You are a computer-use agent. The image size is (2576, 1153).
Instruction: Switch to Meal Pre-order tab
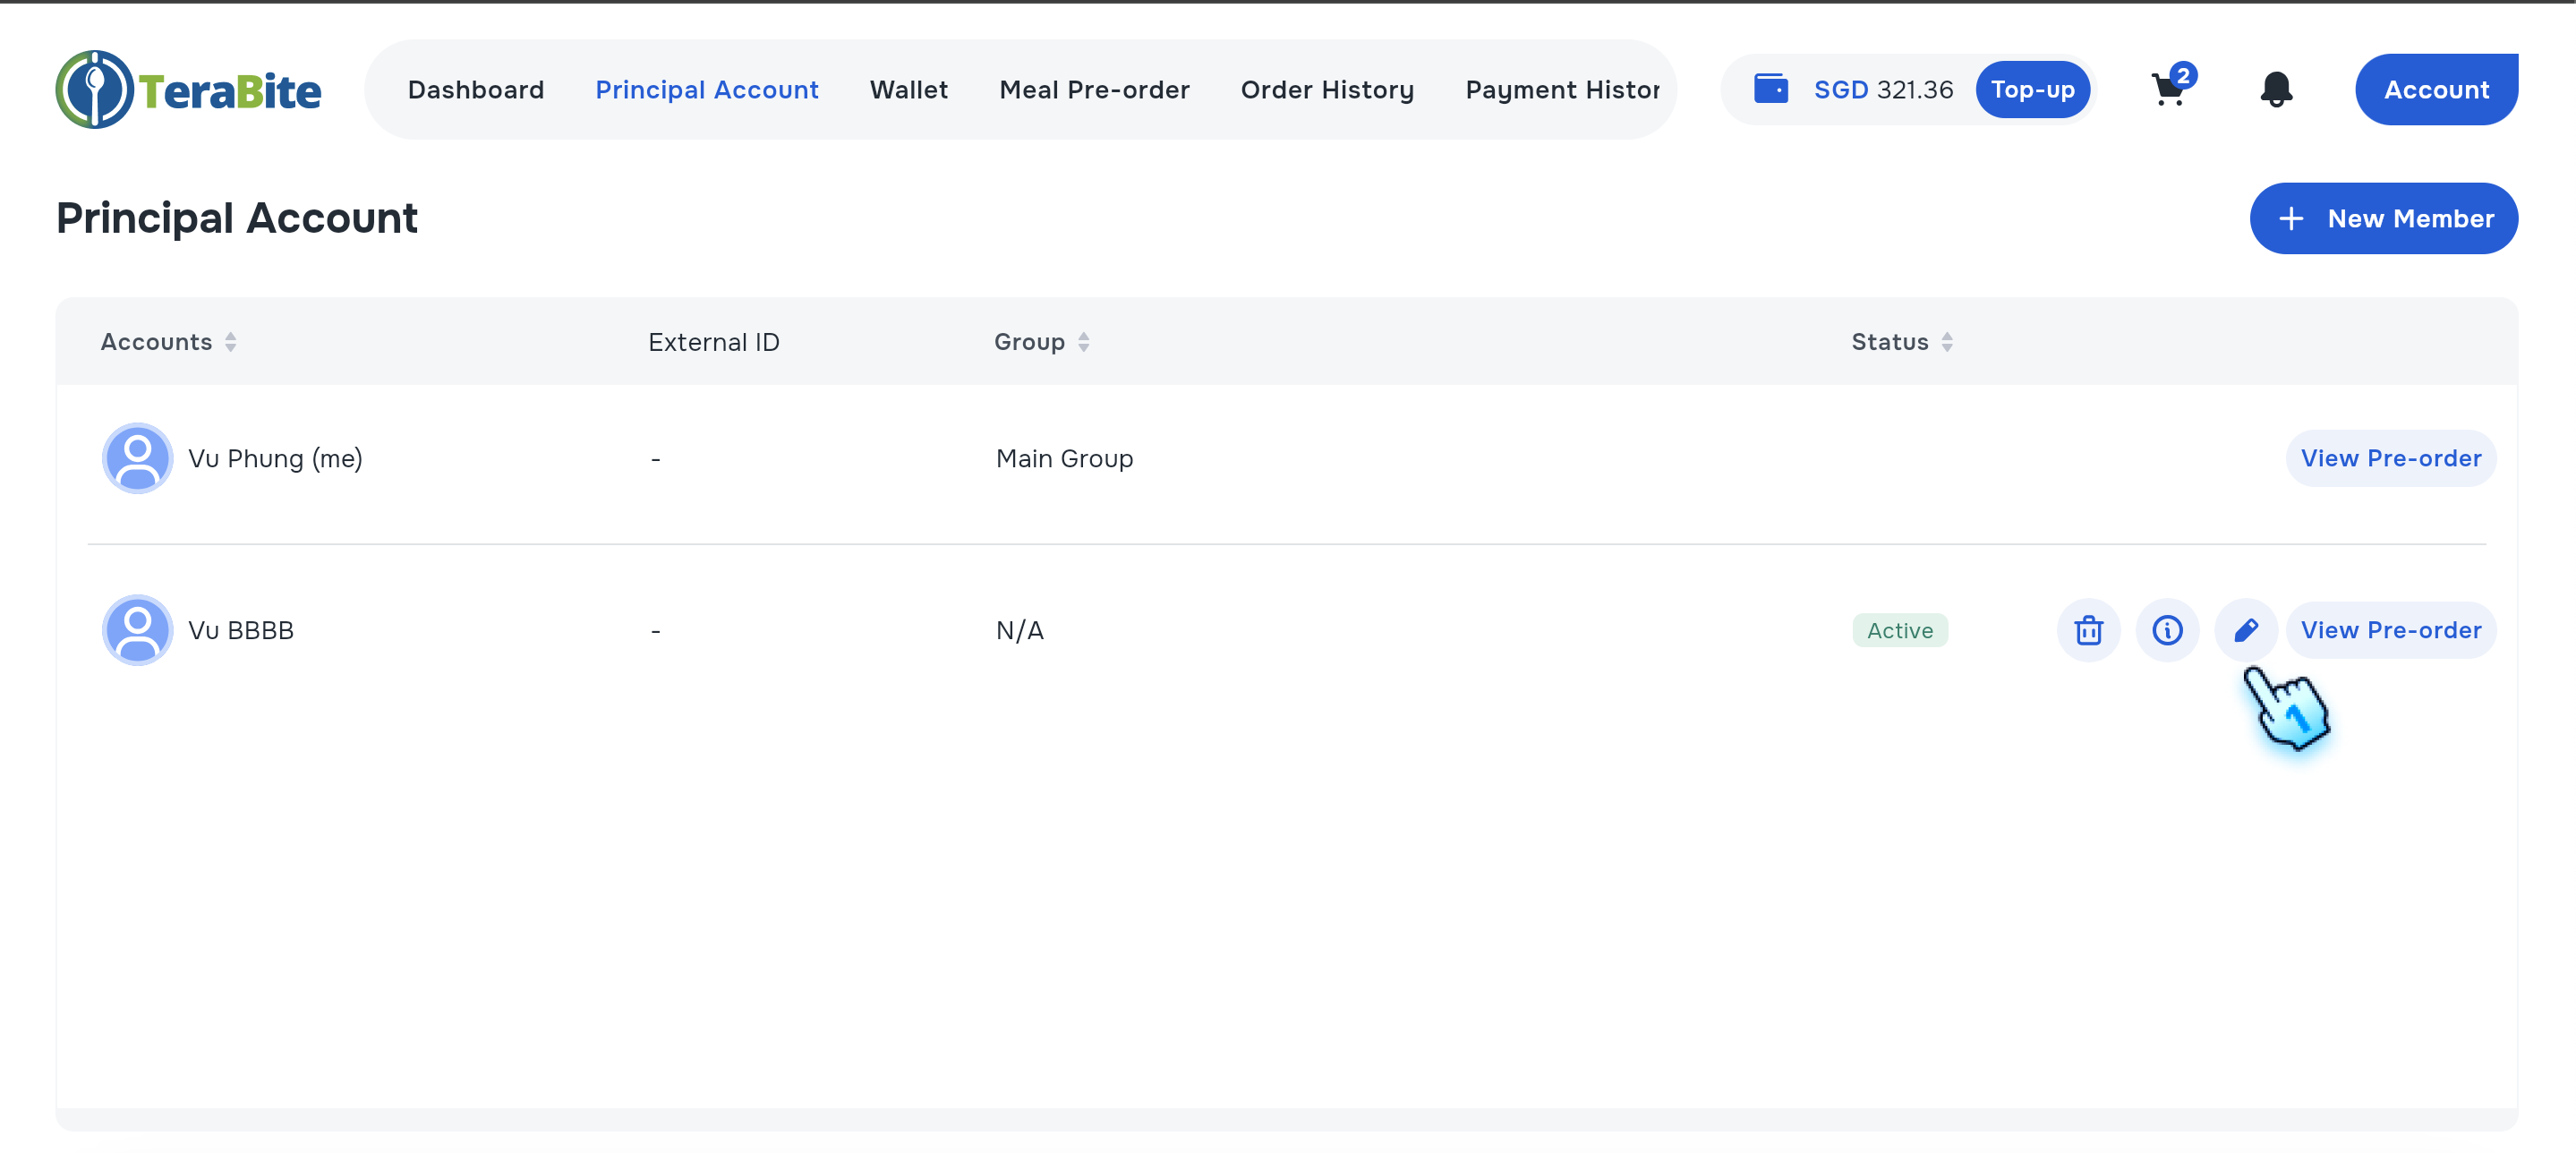point(1094,90)
